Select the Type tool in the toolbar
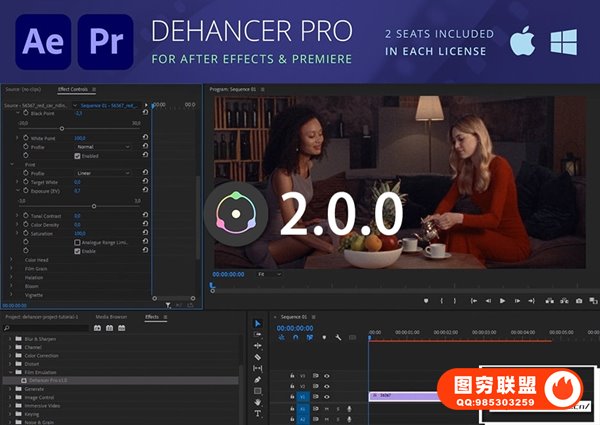The image size is (600, 425). tap(257, 413)
